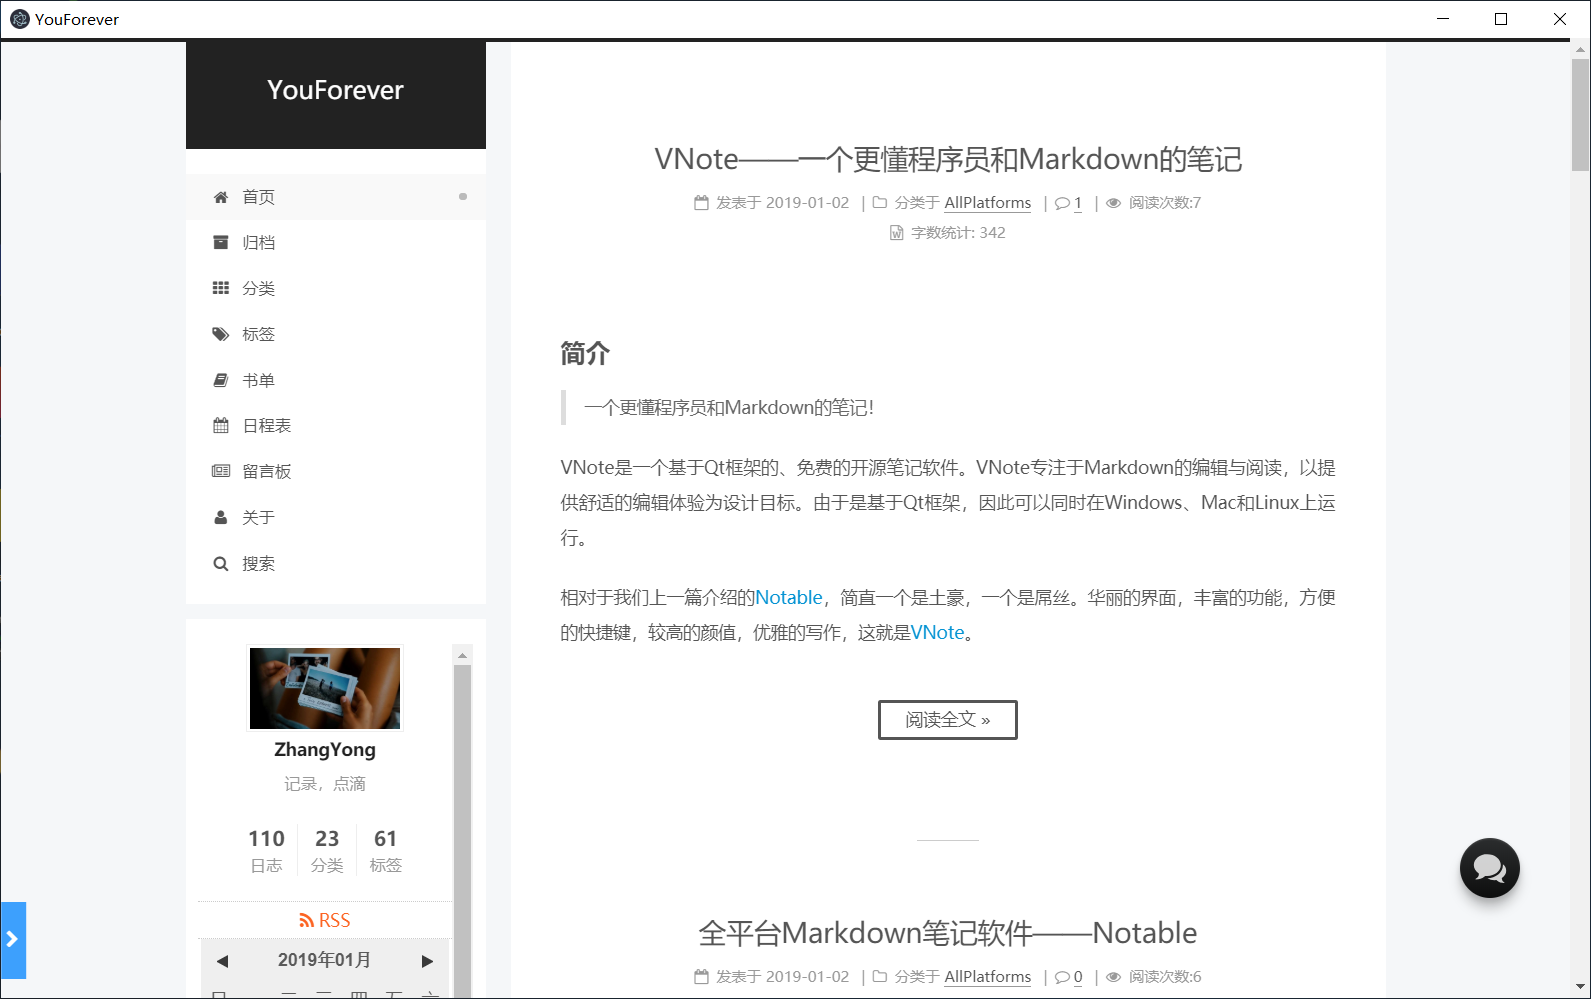Click comment count 0 on Notable post

point(1078,977)
